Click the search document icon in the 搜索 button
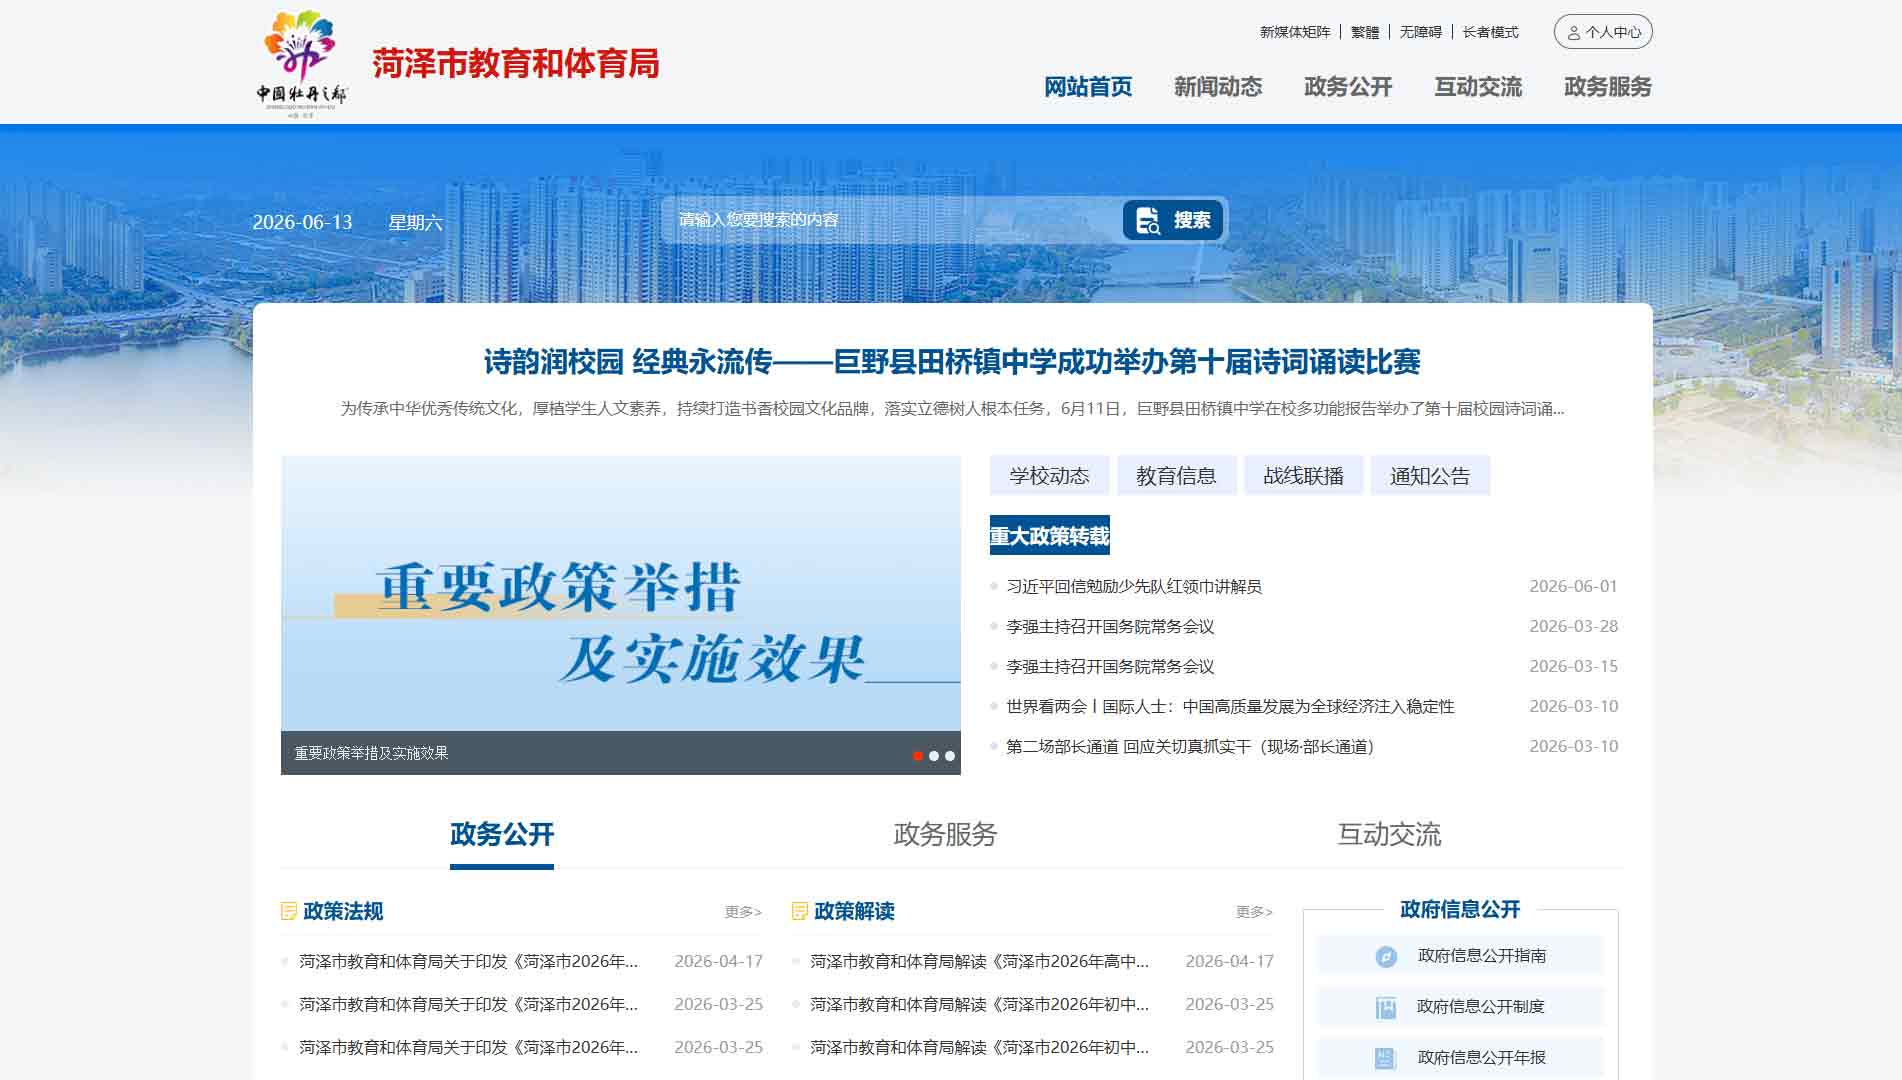Image resolution: width=1902 pixels, height=1080 pixels. pyautogui.click(x=1148, y=220)
